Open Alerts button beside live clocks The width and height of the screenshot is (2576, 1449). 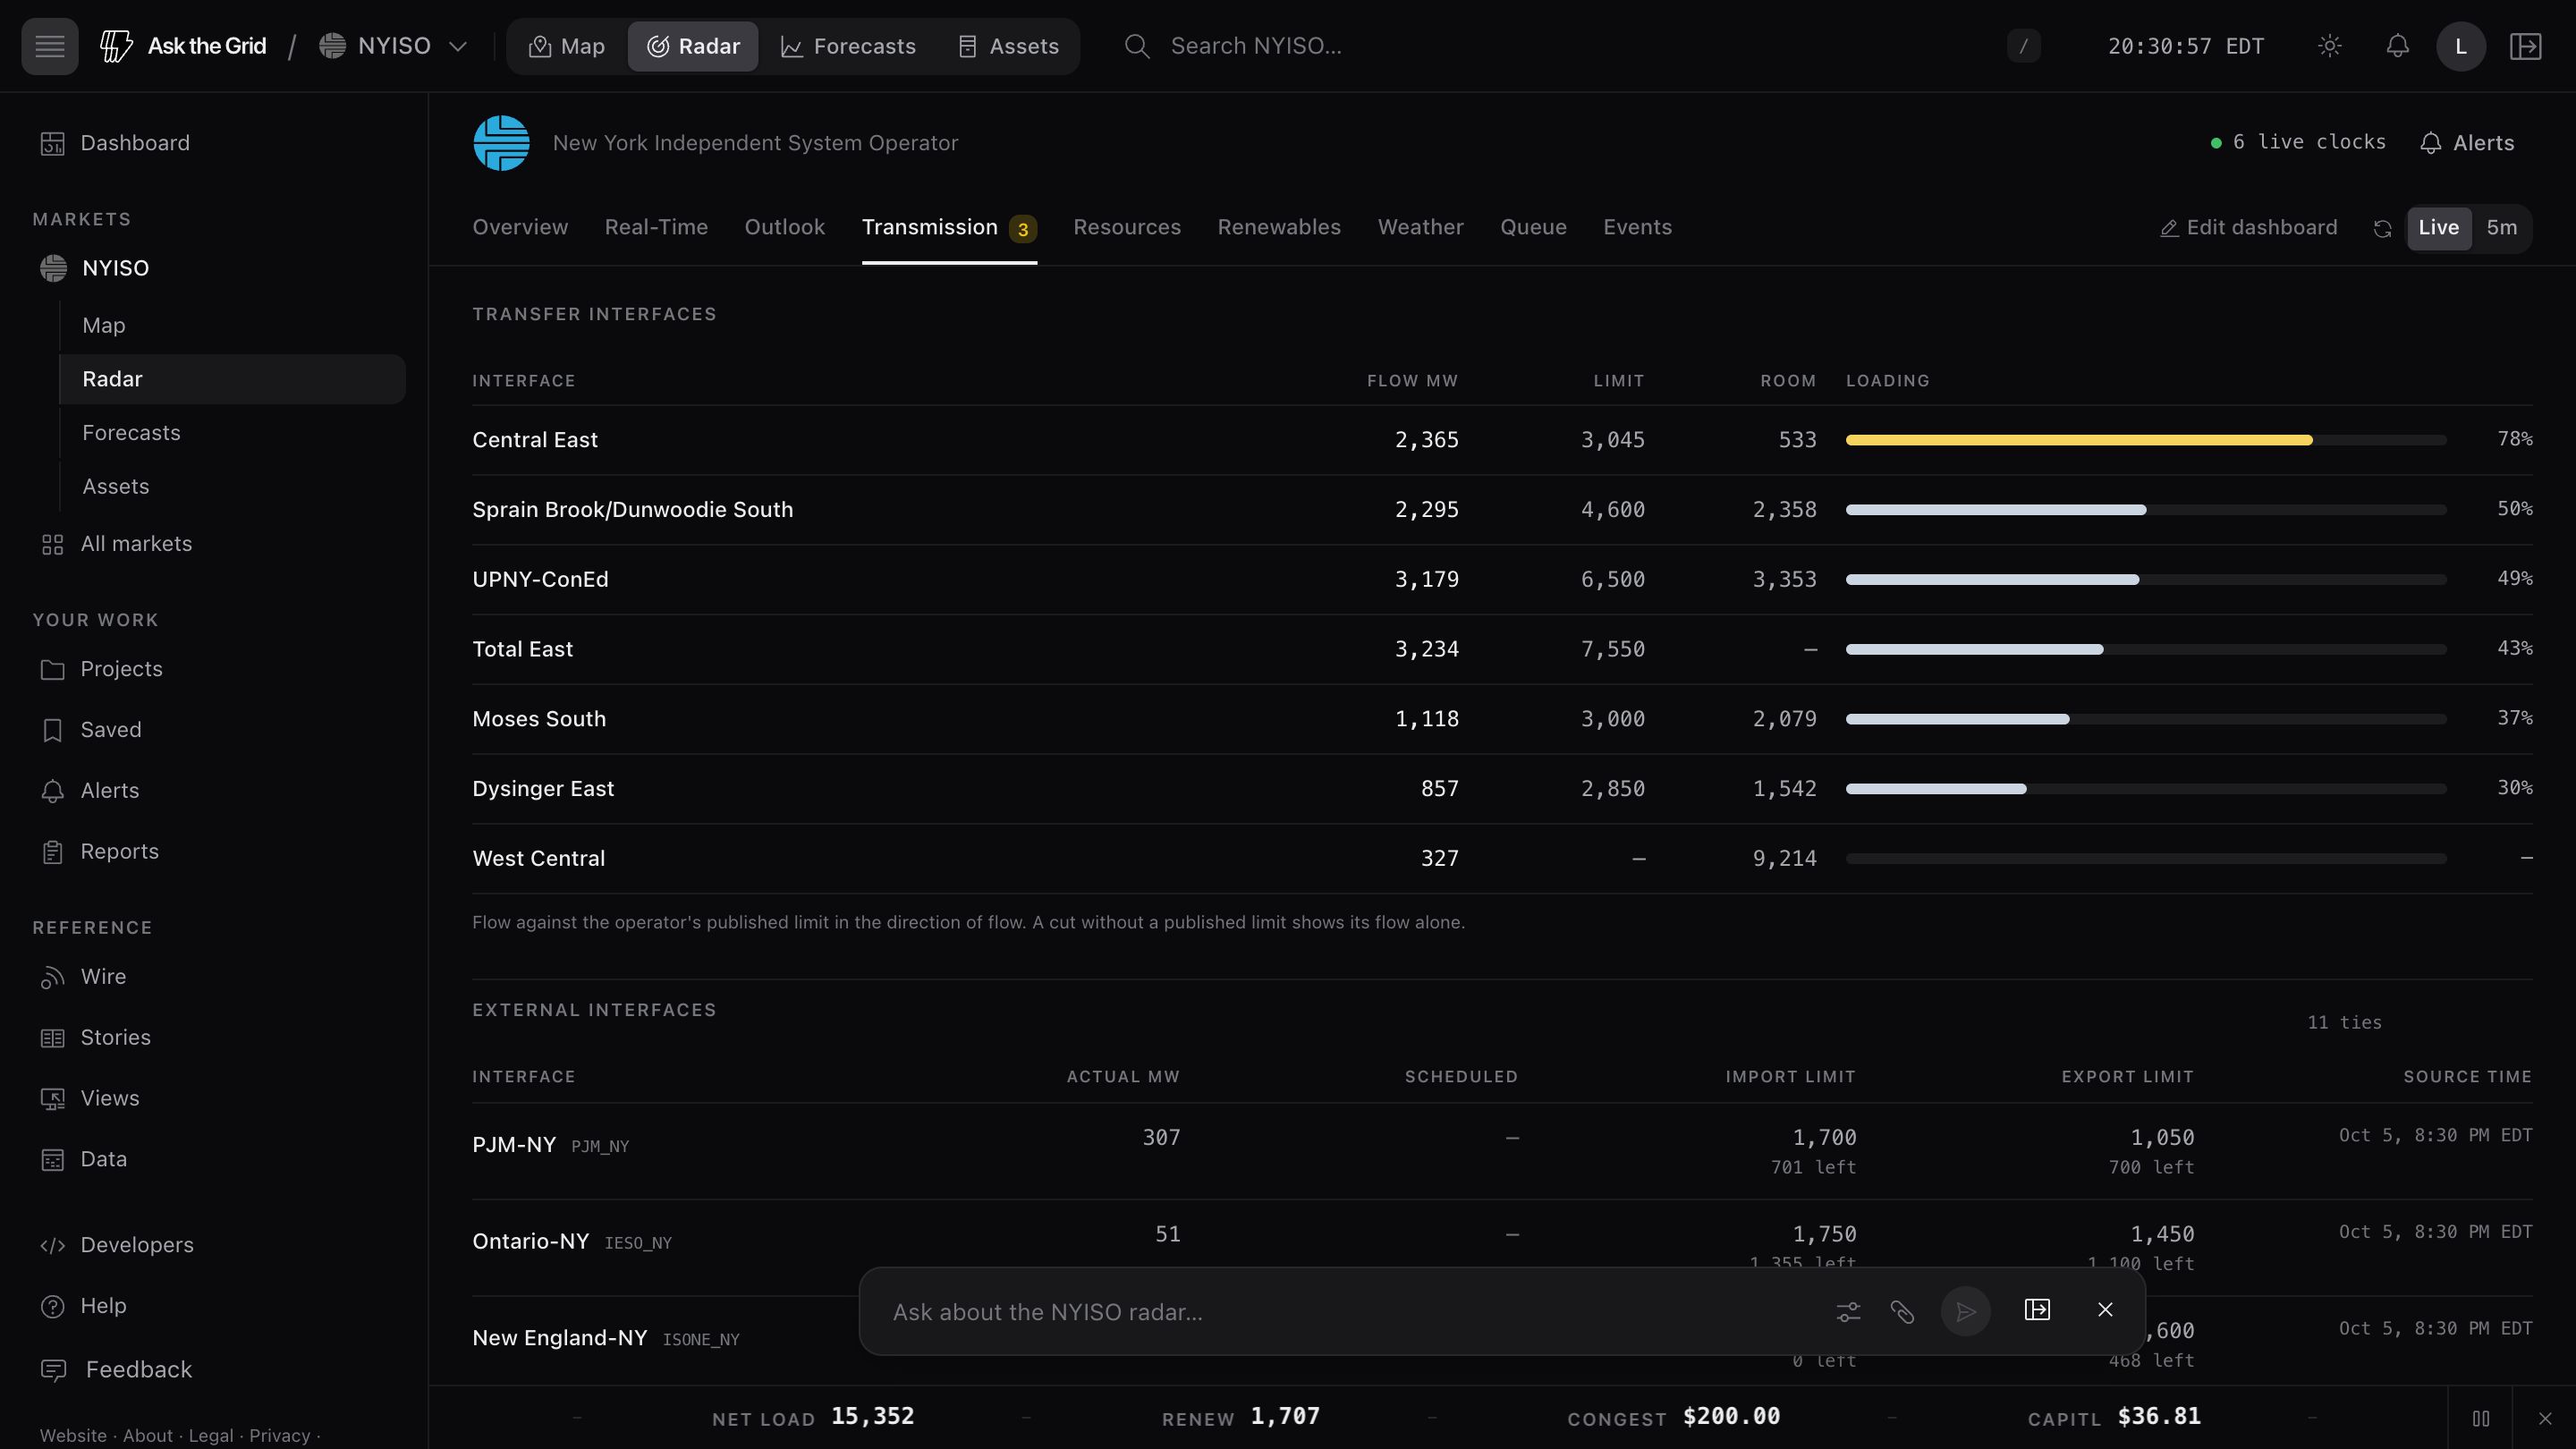[2467, 143]
